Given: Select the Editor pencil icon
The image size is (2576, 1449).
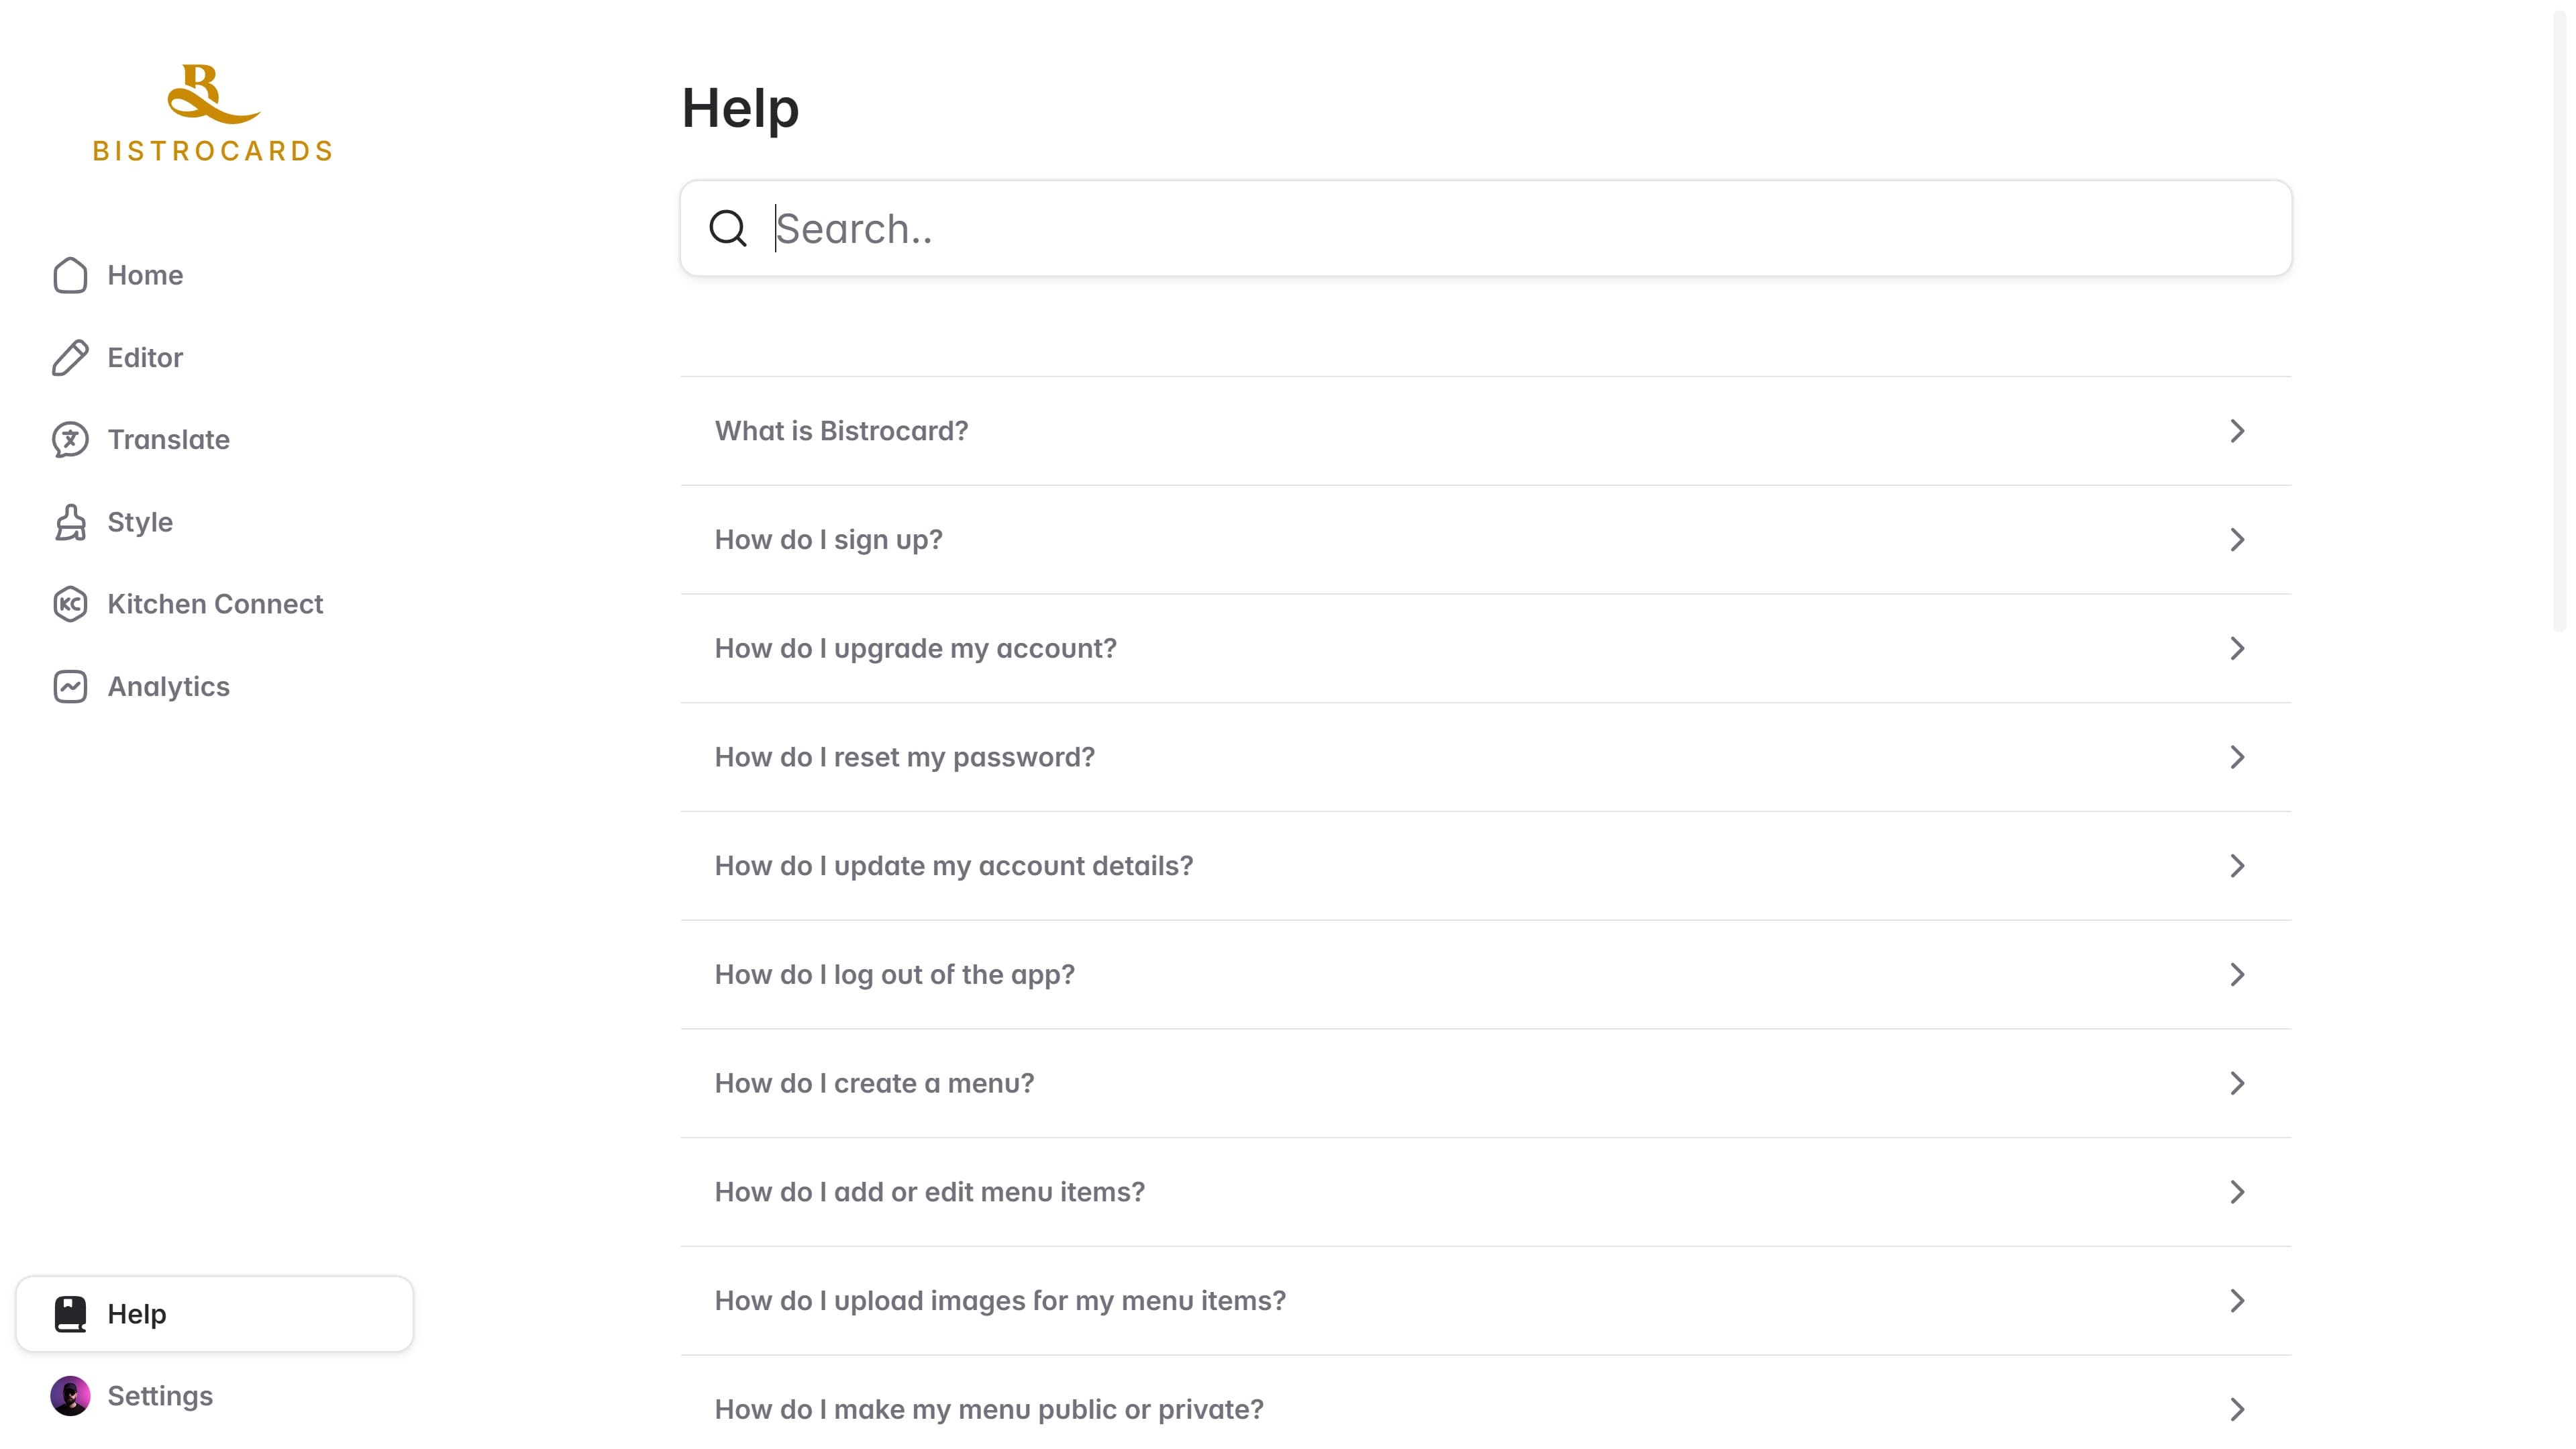Looking at the screenshot, I should pos(70,358).
